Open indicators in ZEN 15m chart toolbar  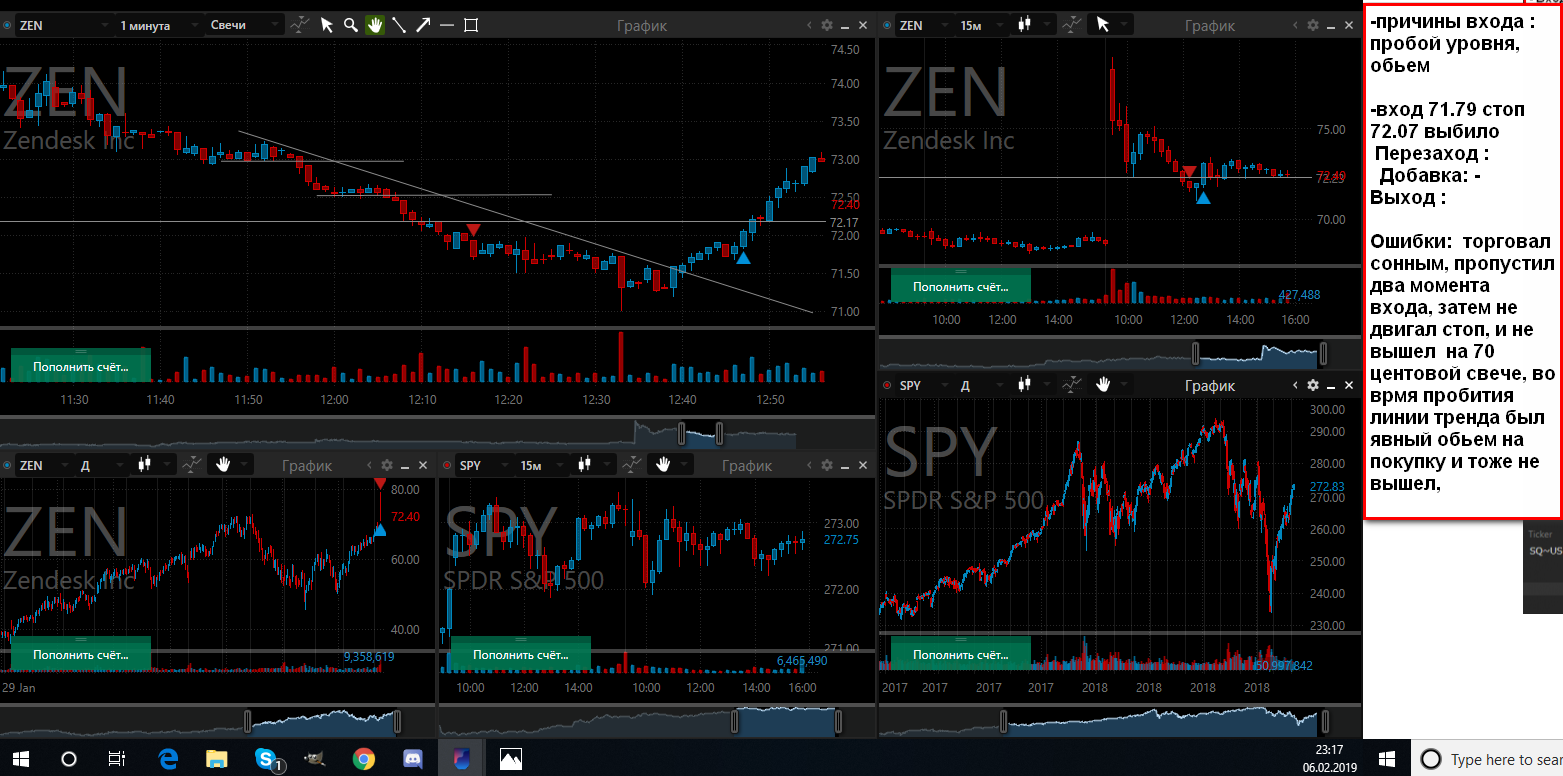1072,25
